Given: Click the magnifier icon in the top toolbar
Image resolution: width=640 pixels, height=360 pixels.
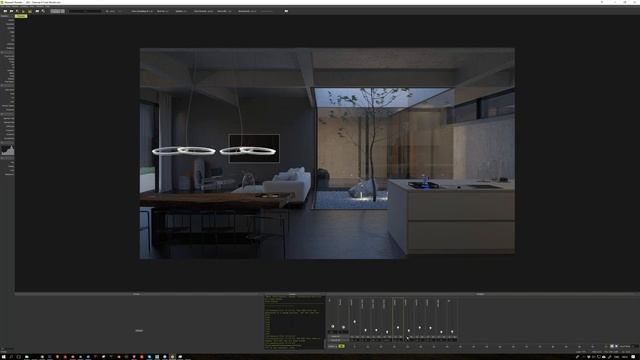Looking at the screenshot, I should click(x=43, y=11).
